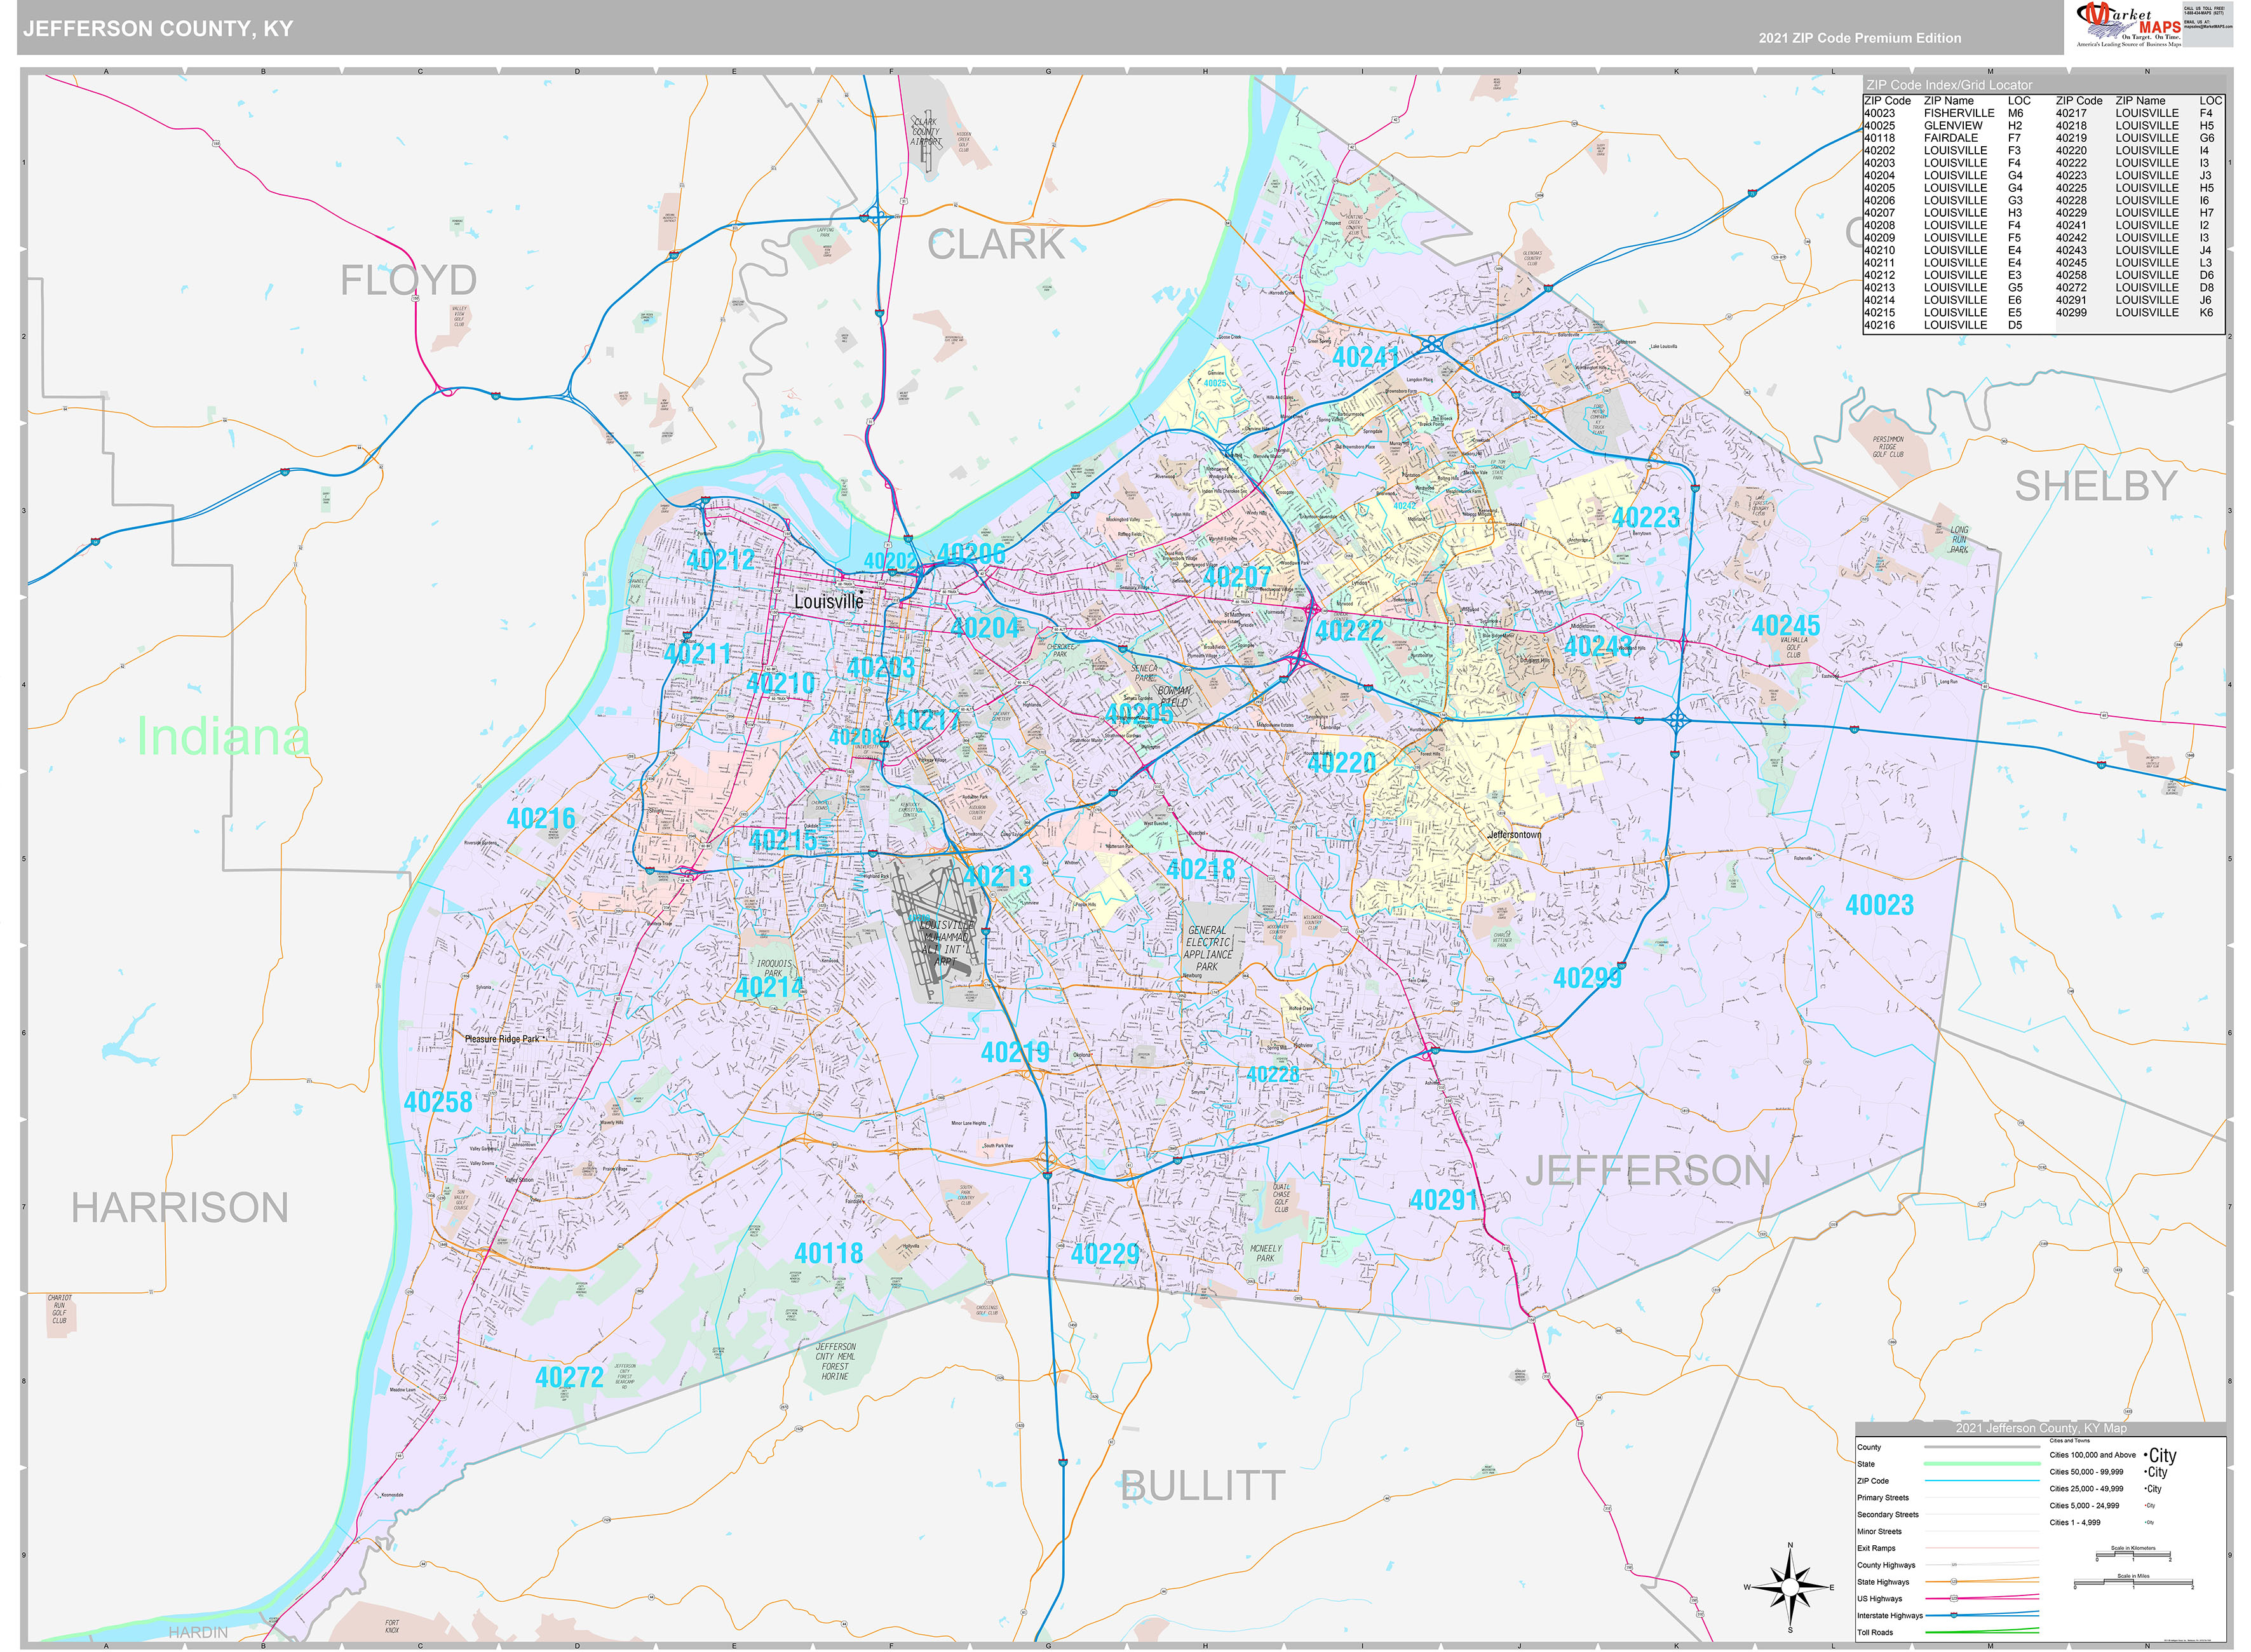
Task: Click the 40222 ZIP label on the map
Action: pyautogui.click(x=1349, y=631)
